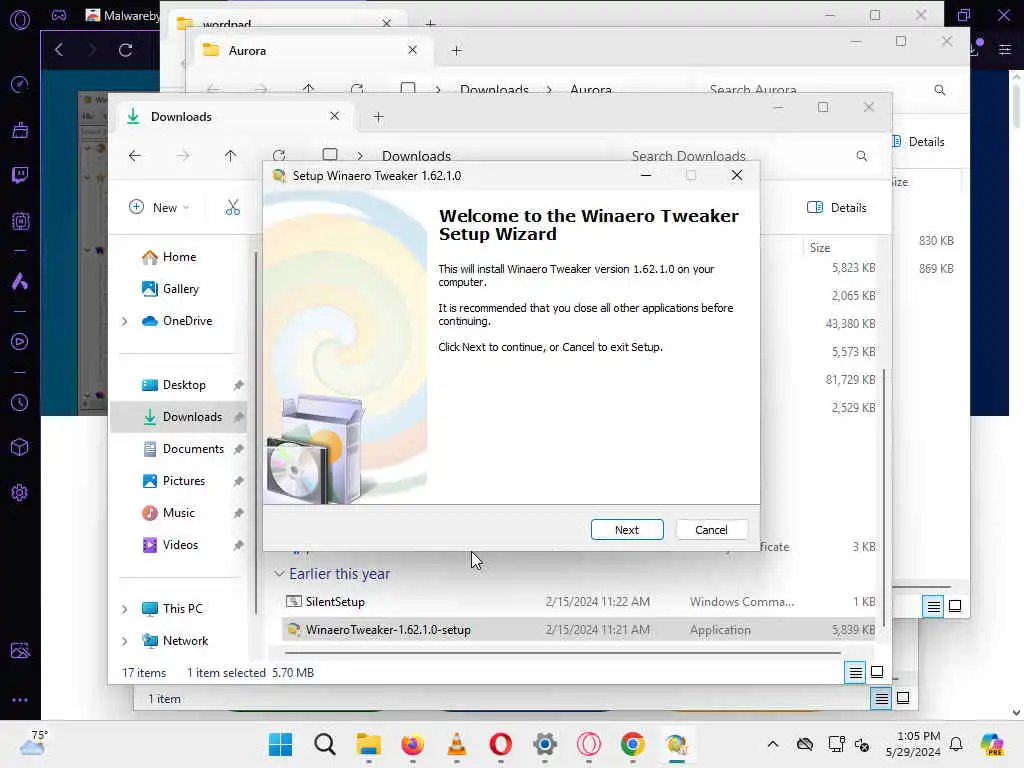
Task: Launch Firefox from the taskbar
Action: click(x=413, y=744)
